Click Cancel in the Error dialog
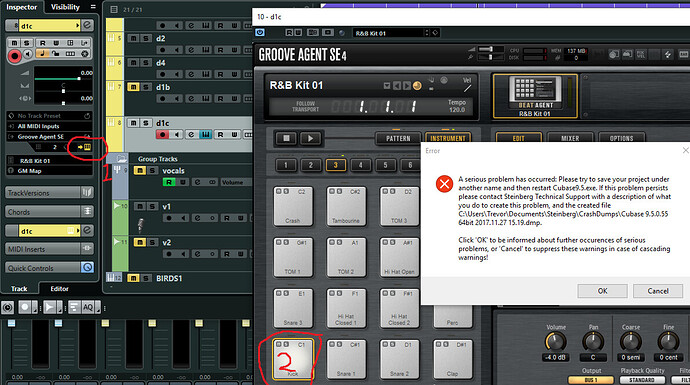The image size is (690, 385). point(657,291)
